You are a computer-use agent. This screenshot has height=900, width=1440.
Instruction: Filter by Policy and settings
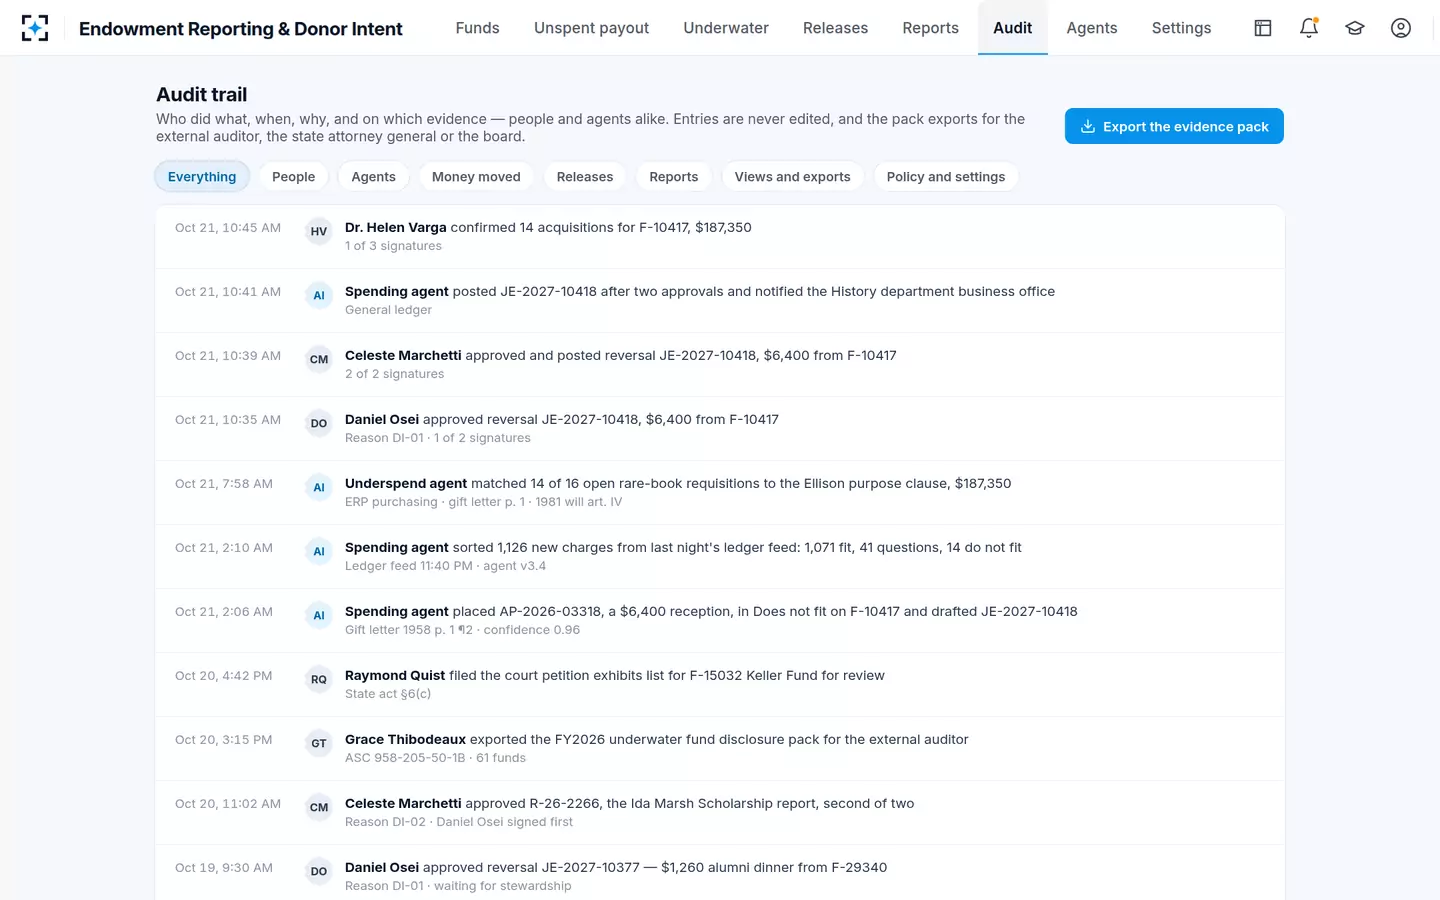(946, 177)
